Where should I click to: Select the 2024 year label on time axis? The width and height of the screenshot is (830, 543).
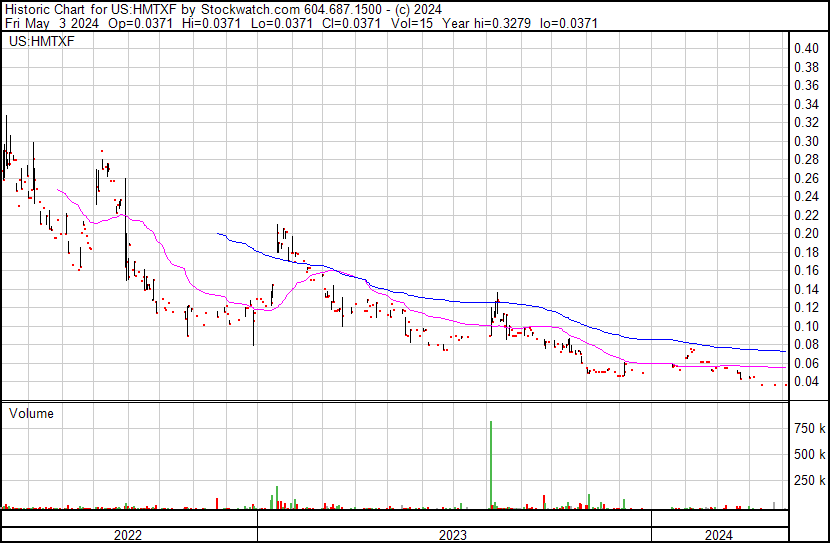coord(718,535)
